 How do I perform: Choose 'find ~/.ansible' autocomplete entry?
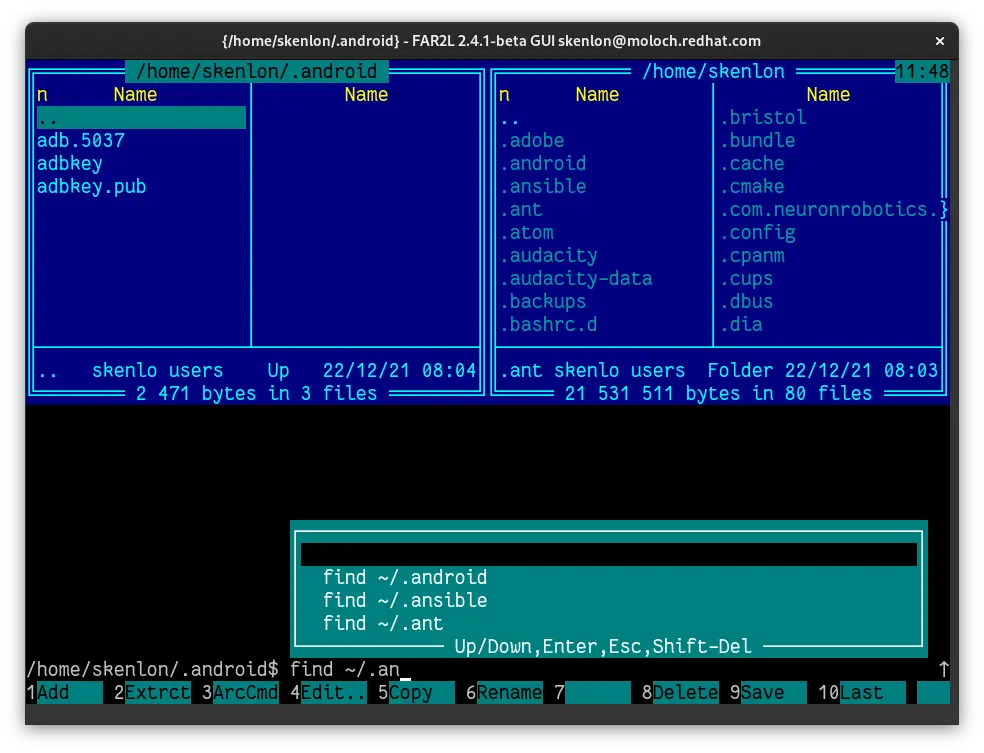(x=405, y=600)
